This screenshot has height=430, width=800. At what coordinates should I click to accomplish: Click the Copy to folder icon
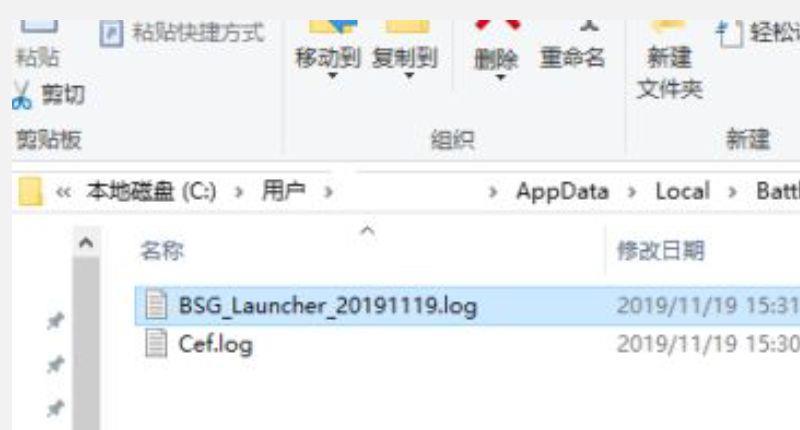click(x=407, y=26)
